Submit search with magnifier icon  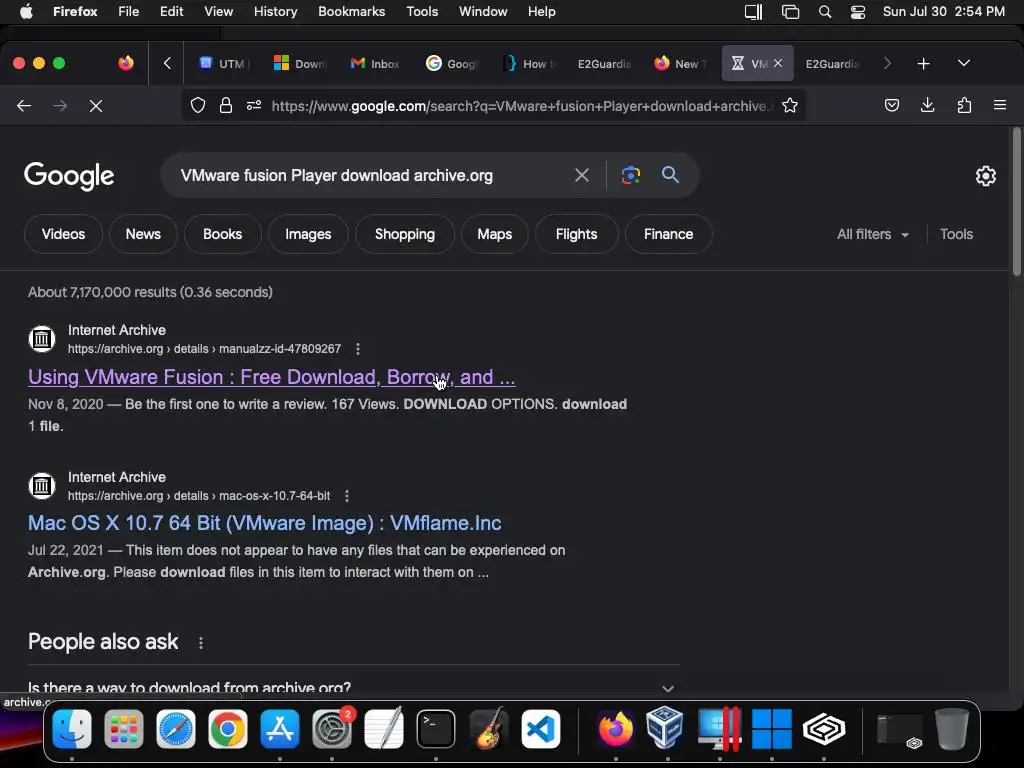coord(670,174)
